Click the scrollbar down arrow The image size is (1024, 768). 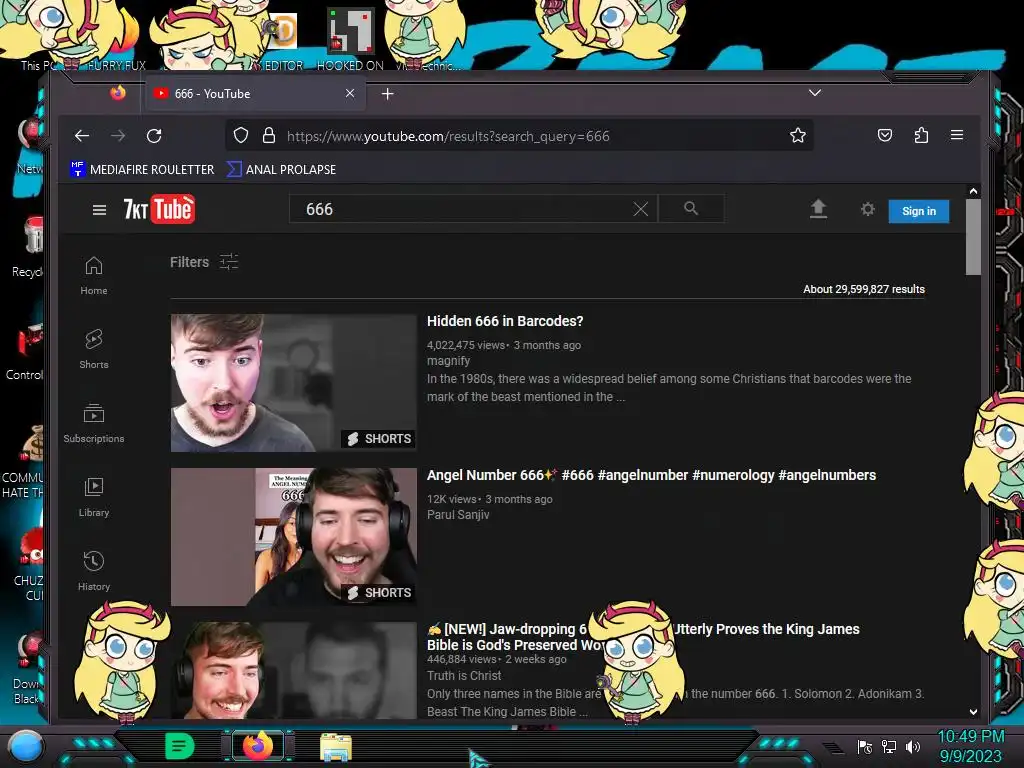tap(973, 712)
